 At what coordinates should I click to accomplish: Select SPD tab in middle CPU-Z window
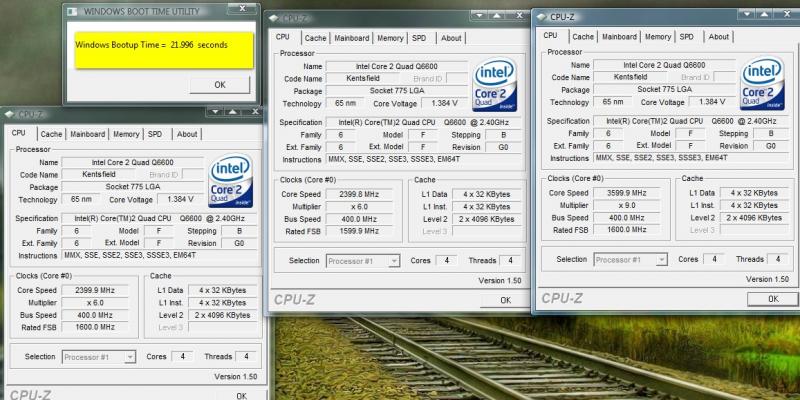click(x=419, y=38)
